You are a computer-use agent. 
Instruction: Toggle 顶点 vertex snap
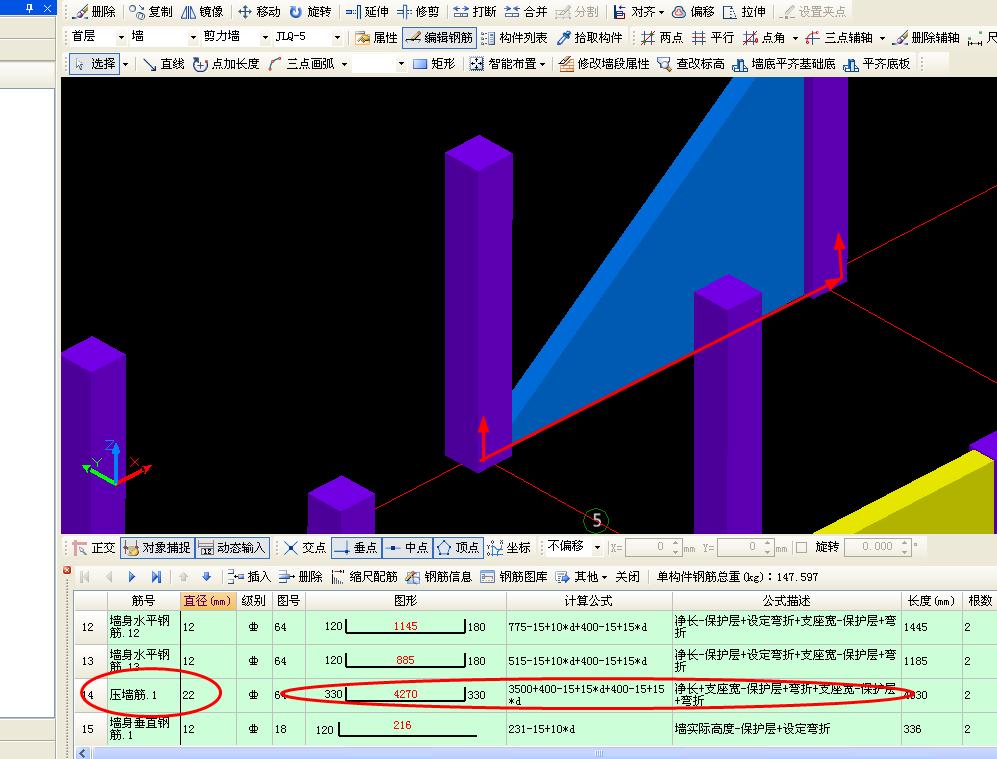458,547
